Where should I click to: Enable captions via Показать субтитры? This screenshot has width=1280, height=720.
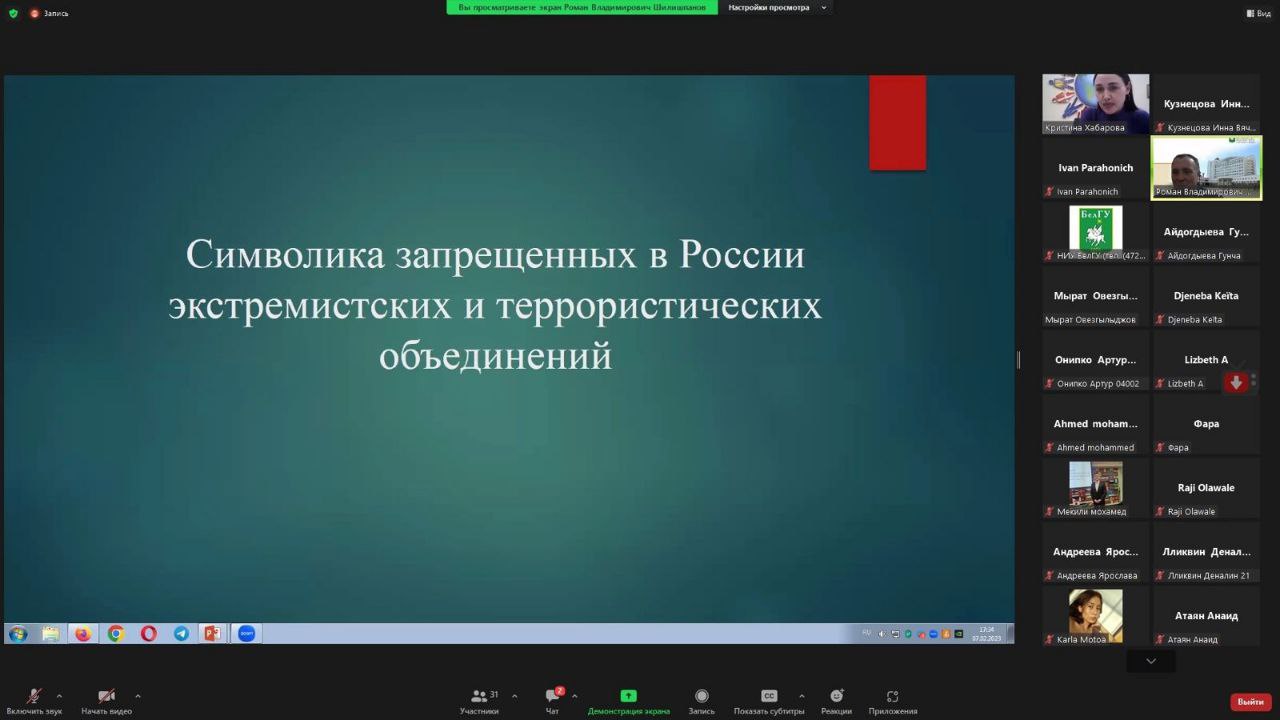coord(768,700)
